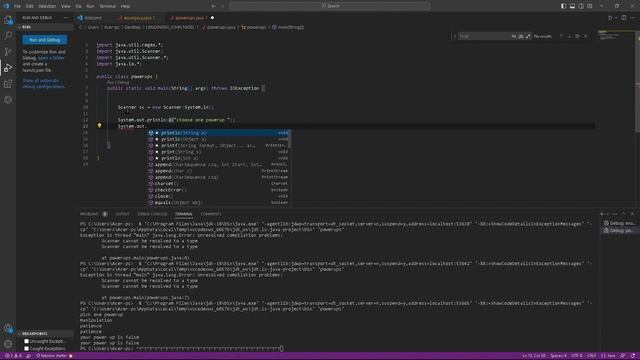Viewport: 640px width, 360px height.
Task: Open the View menu
Action: pyautogui.click(x=66, y=6)
